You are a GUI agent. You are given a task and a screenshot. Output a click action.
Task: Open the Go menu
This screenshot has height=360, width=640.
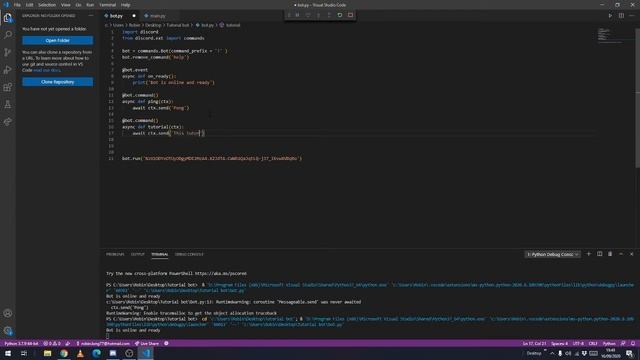tap(78, 5)
